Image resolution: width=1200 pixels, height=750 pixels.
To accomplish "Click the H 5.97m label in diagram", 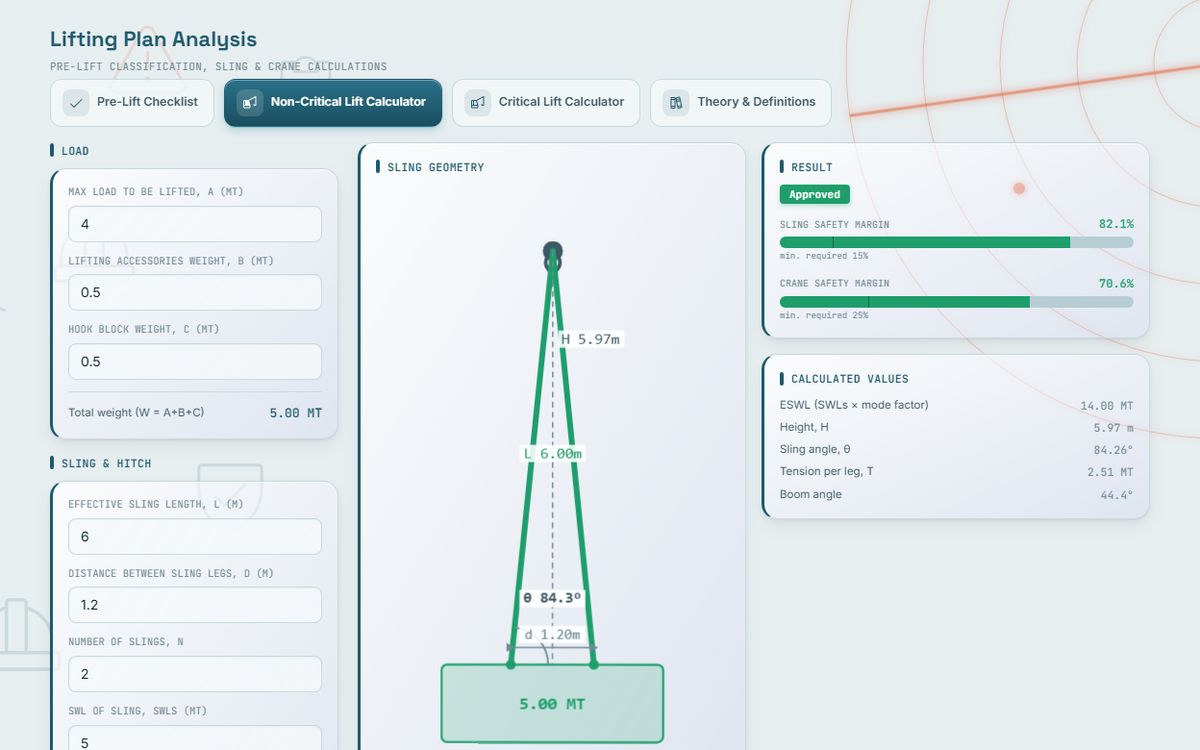I will click(591, 339).
